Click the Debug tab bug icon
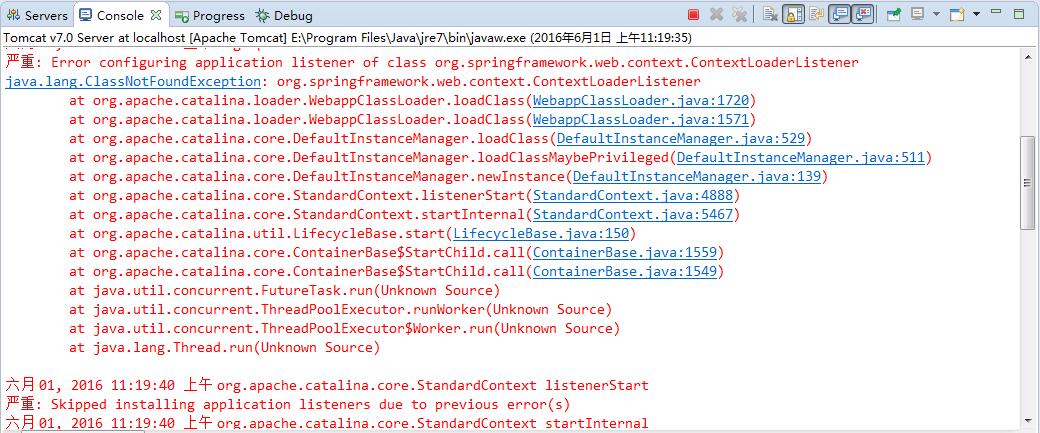Screen dimensions: 1040x433 pos(263,15)
